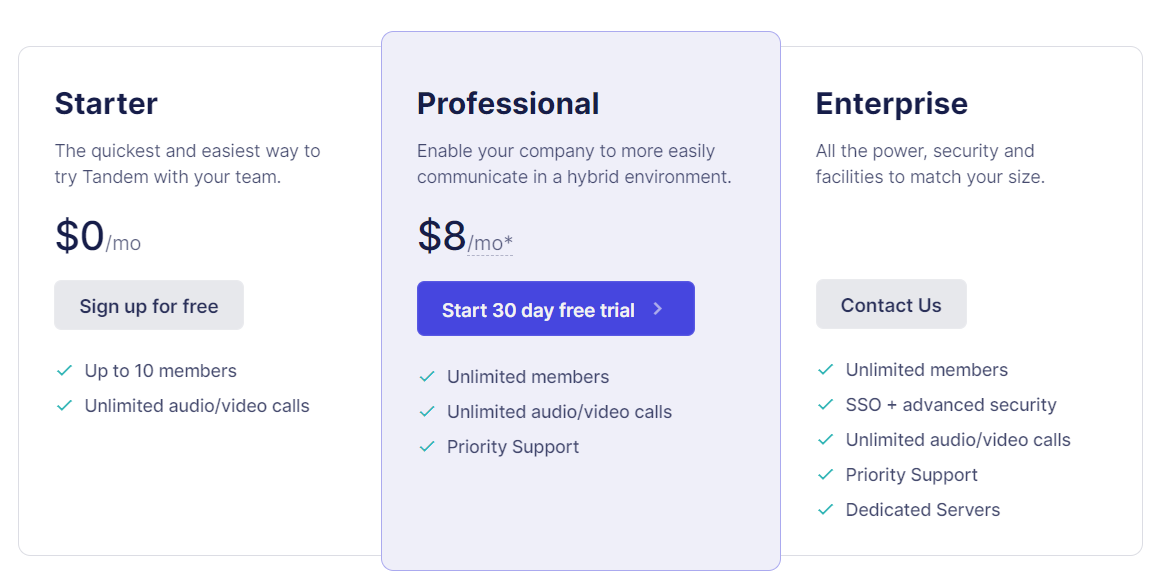
Task: Click checkmark beside SSO + advanced security
Action: (825, 405)
